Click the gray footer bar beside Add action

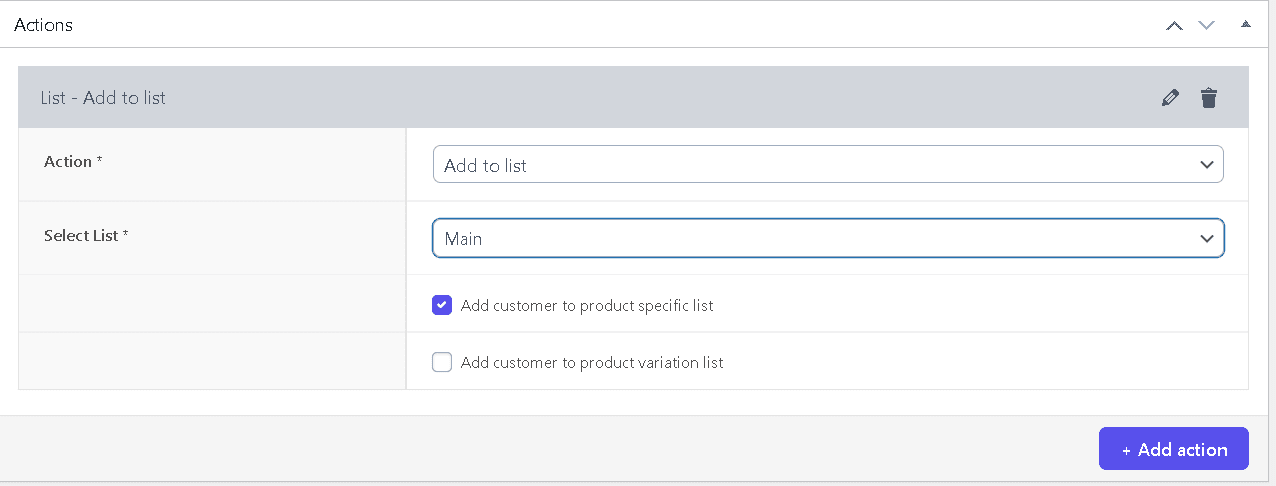pos(550,449)
